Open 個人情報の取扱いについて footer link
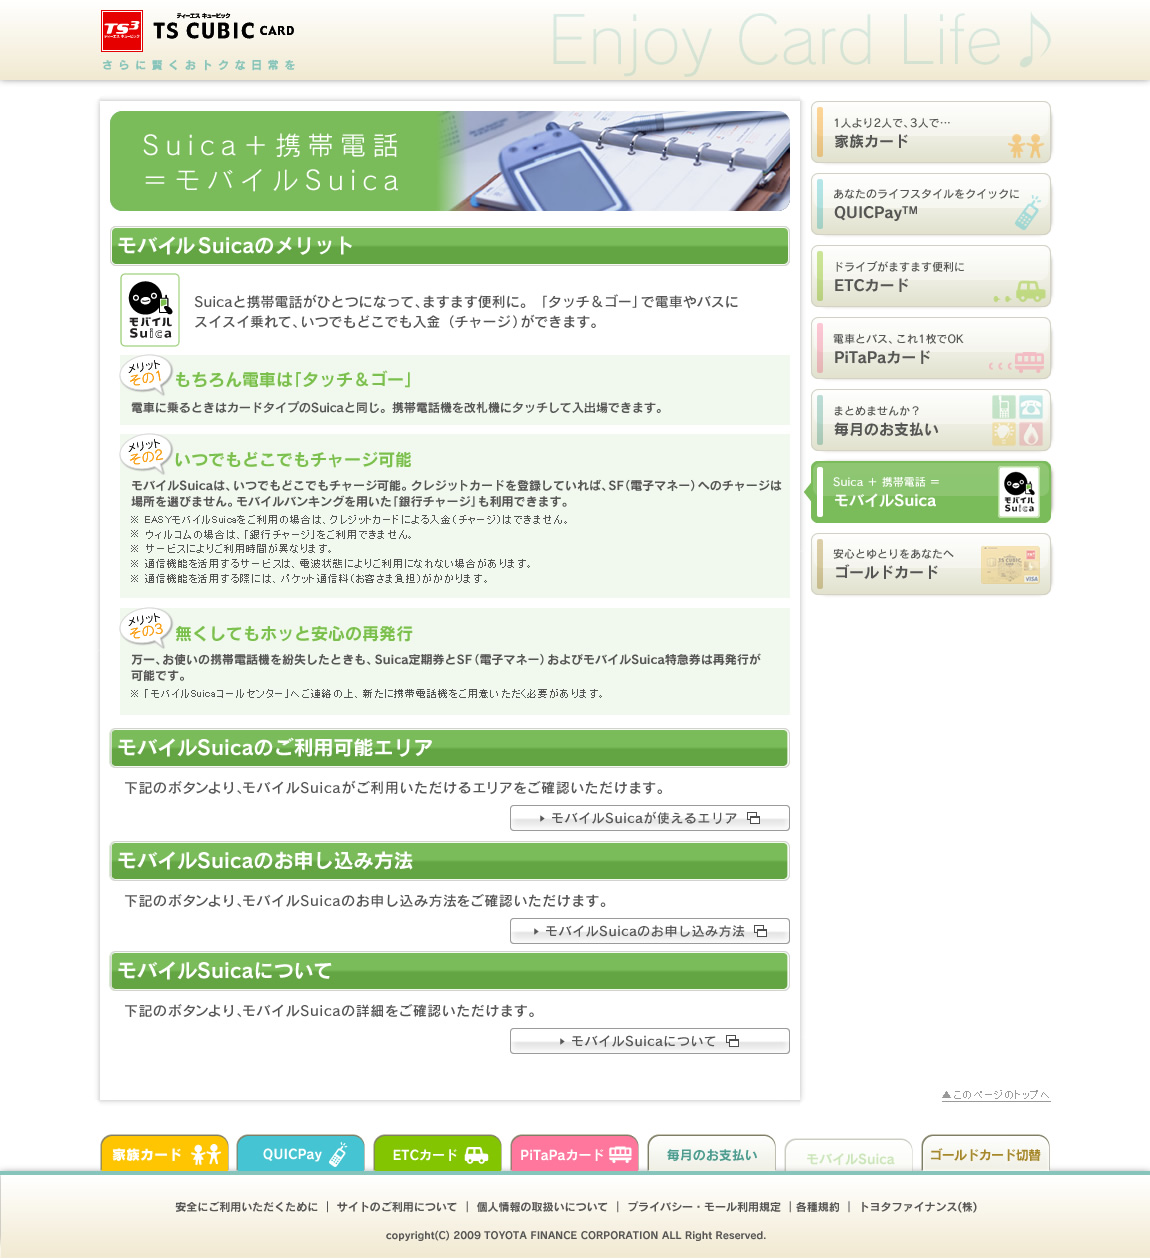 pos(542,1207)
